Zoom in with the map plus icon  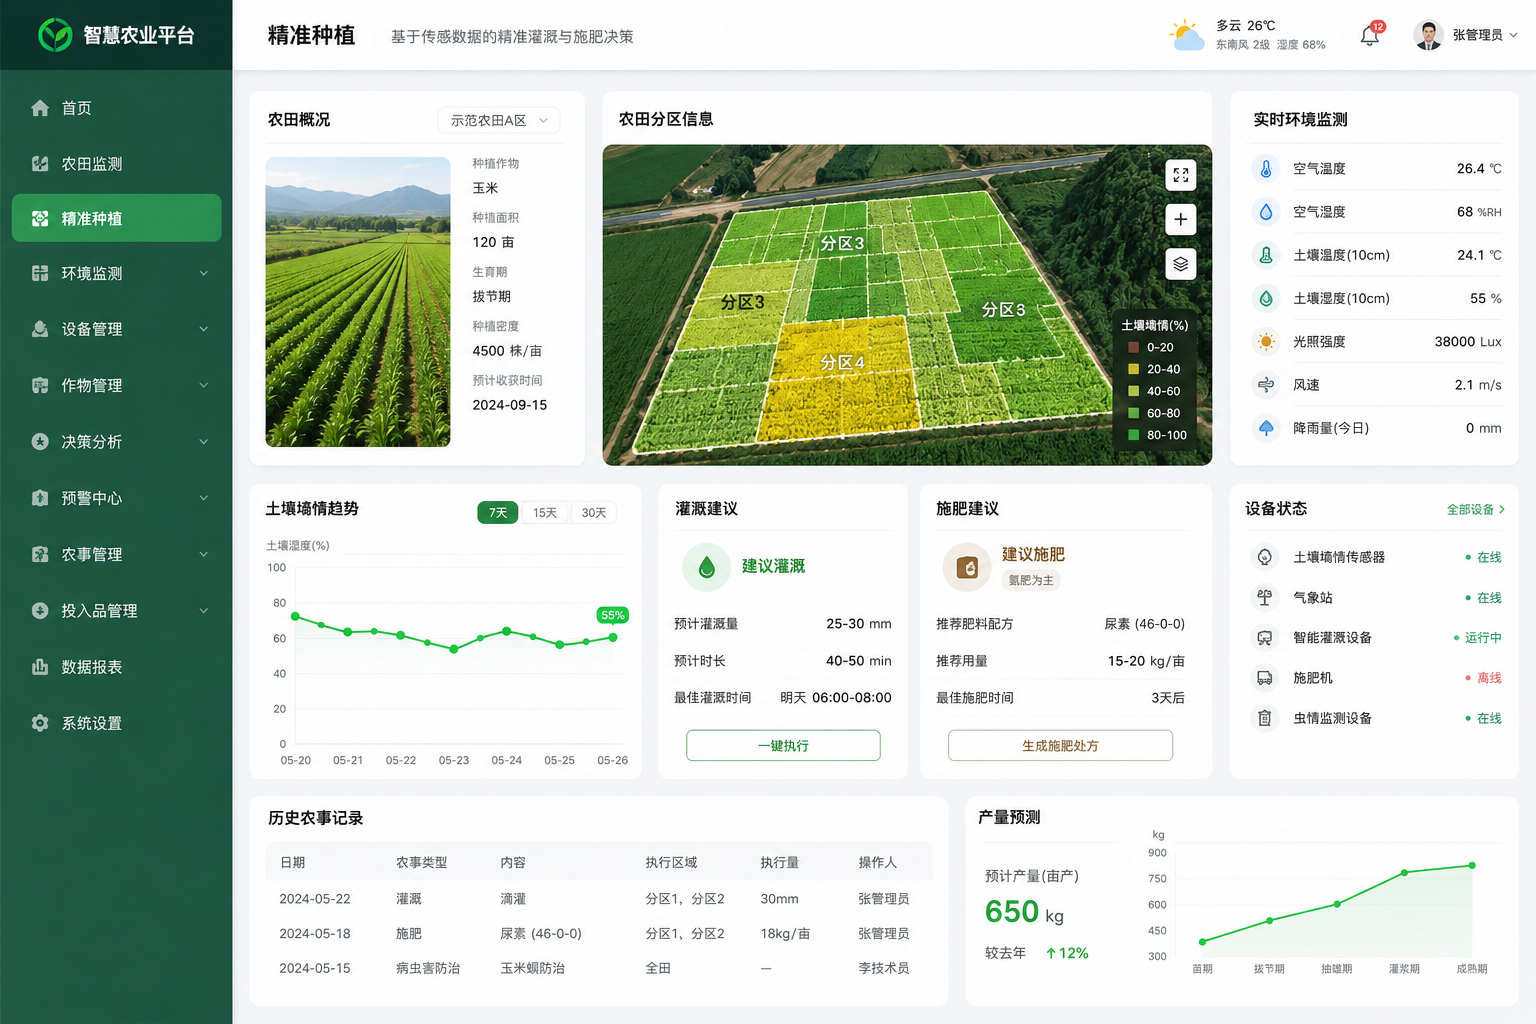pos(1181,219)
